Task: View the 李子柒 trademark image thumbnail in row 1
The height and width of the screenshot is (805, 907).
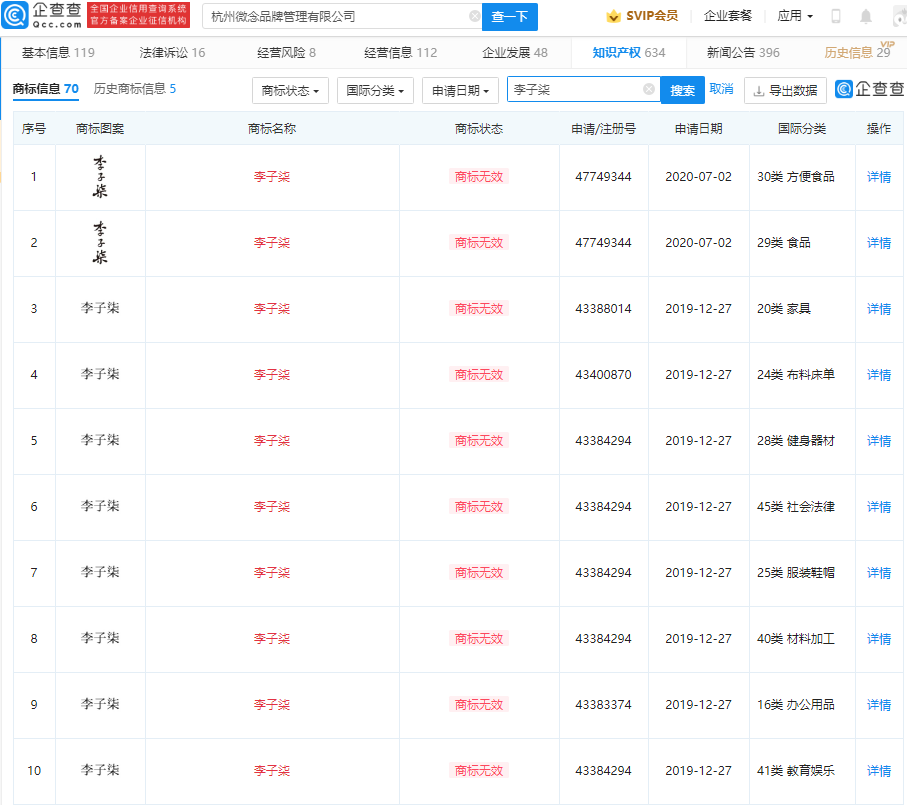Action: coord(100,177)
